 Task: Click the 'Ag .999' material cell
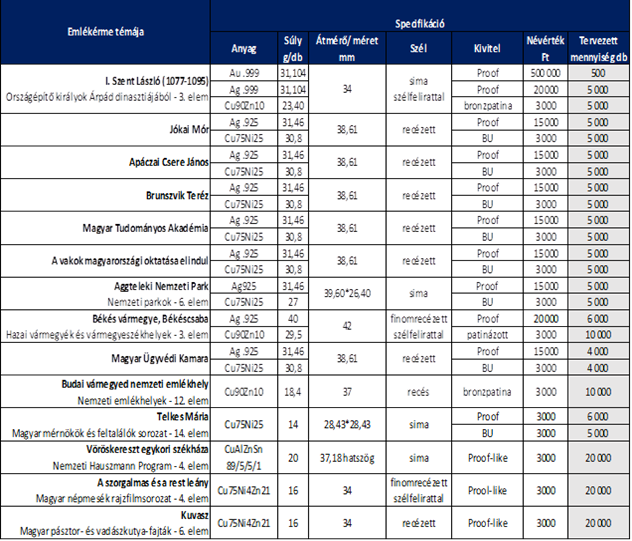pos(244,89)
